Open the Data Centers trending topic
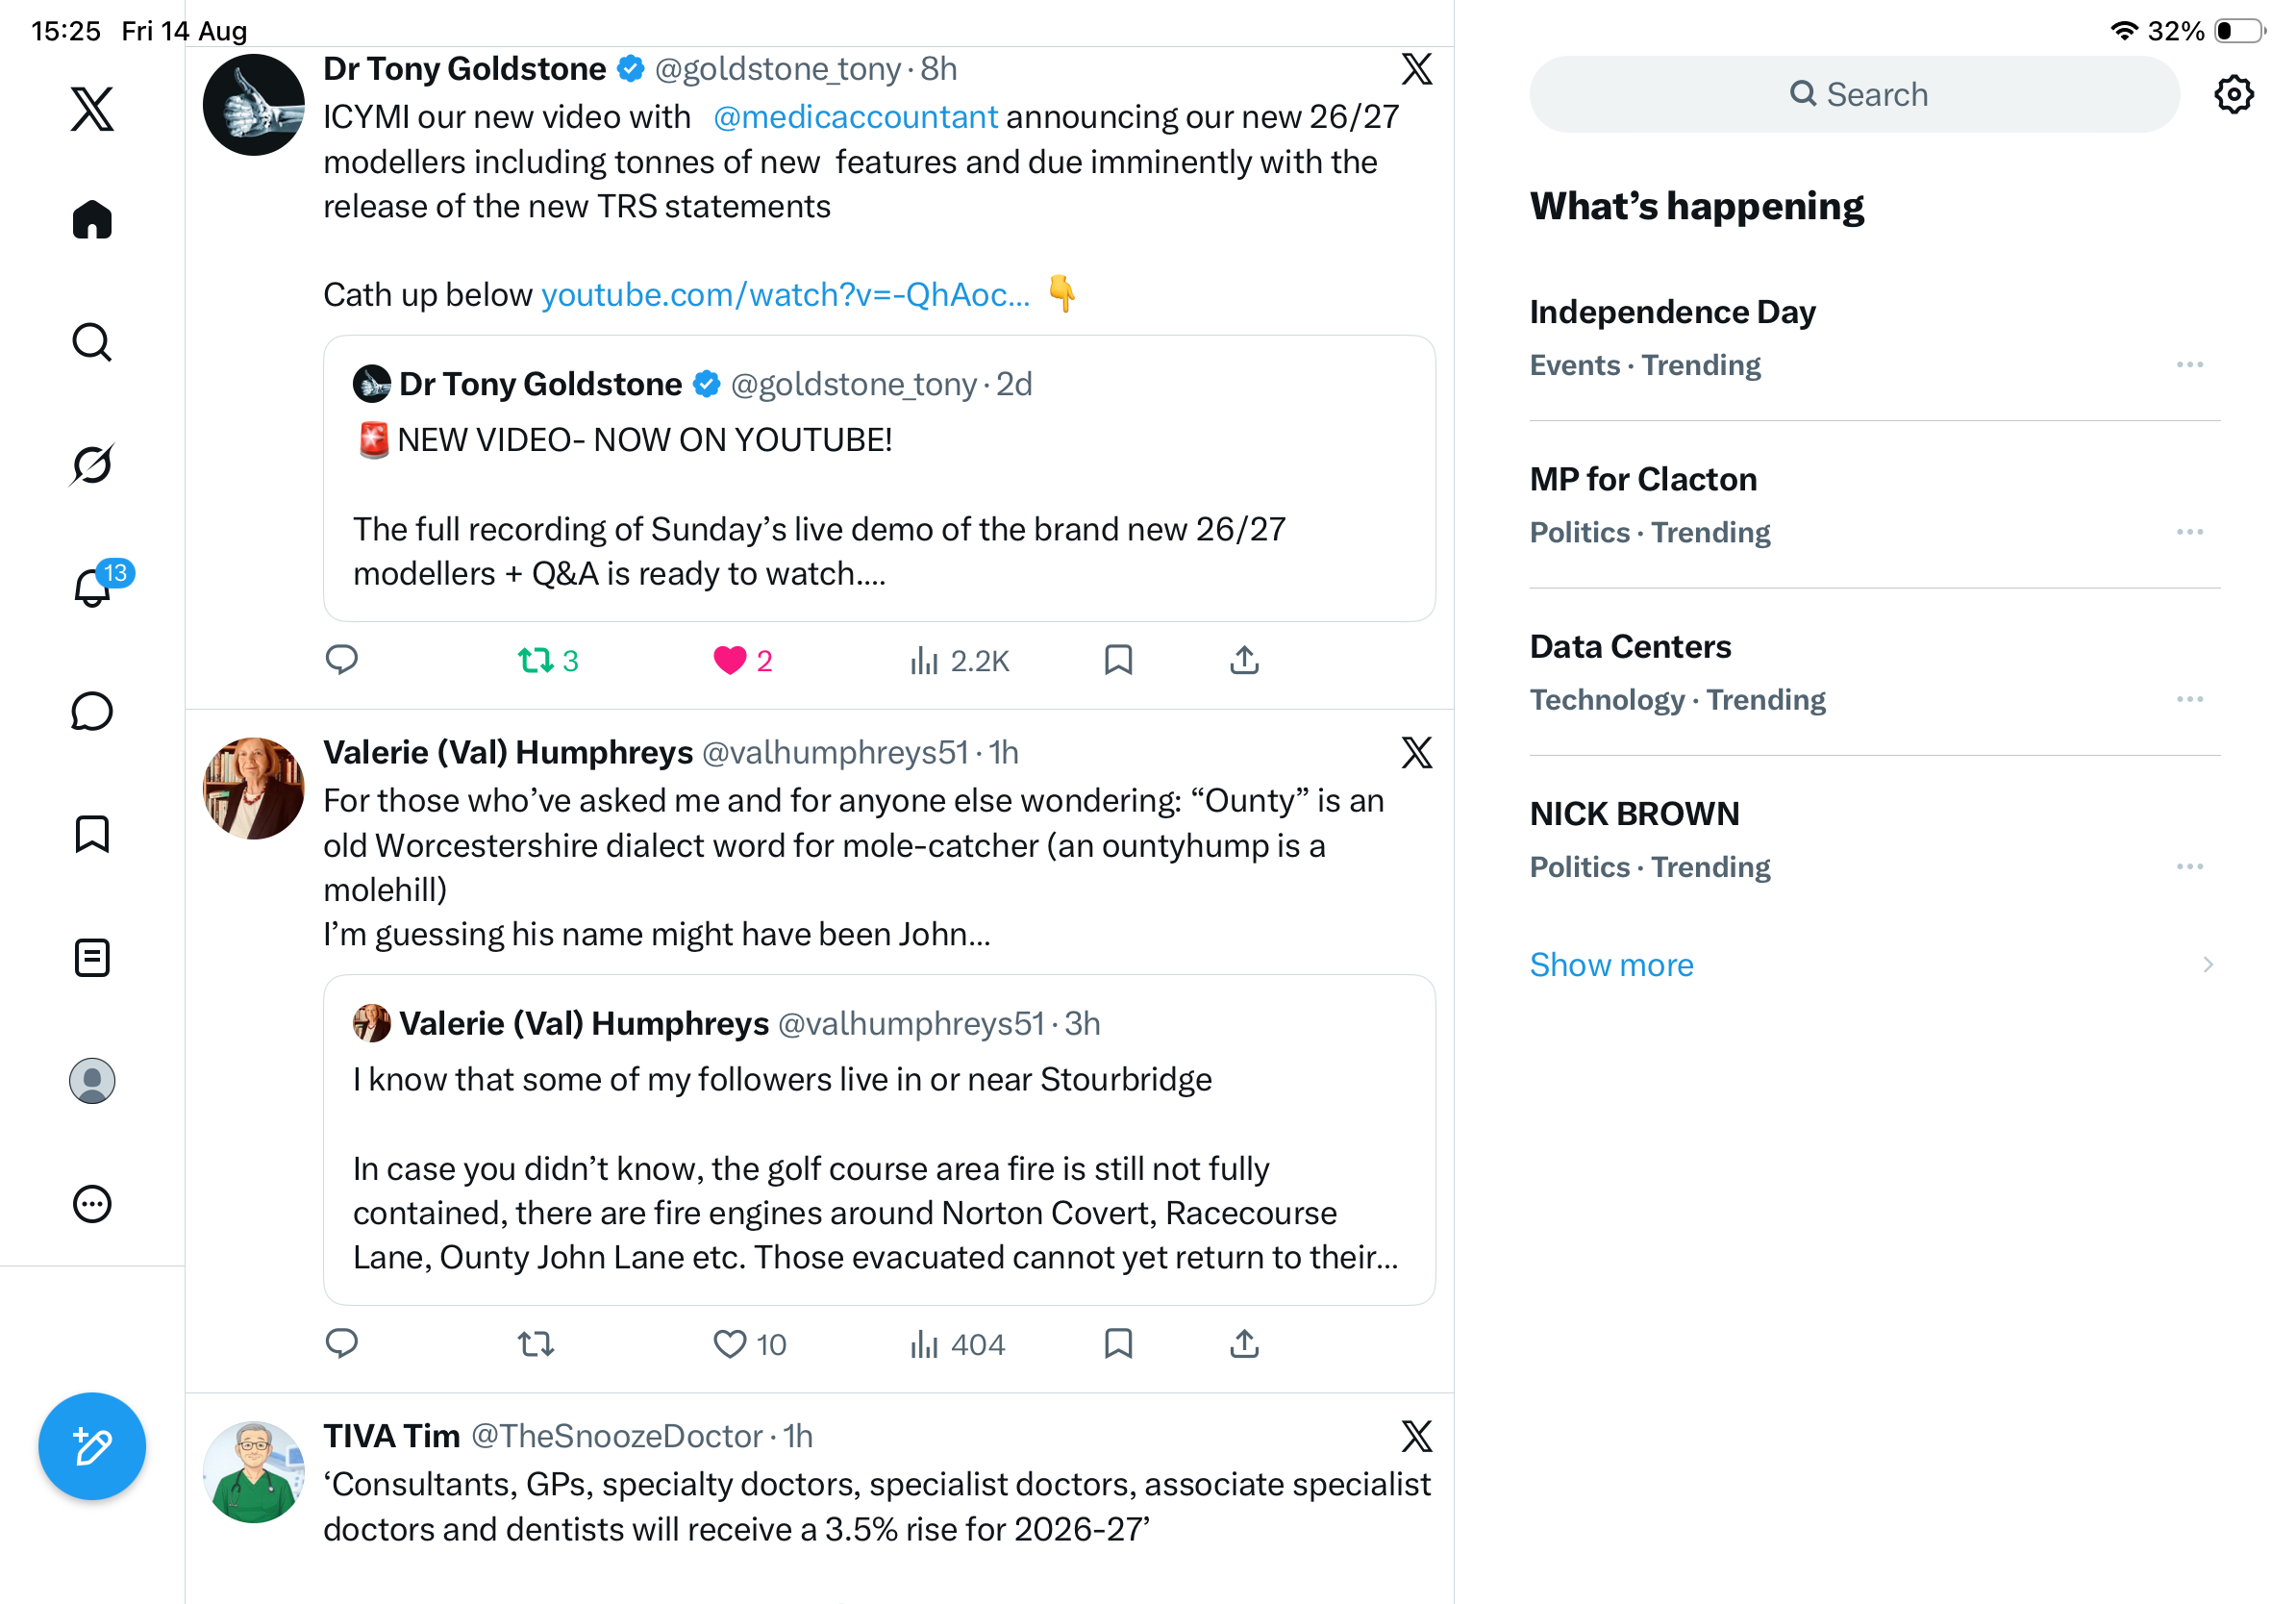This screenshot has width=2296, height=1604. click(x=1874, y=672)
